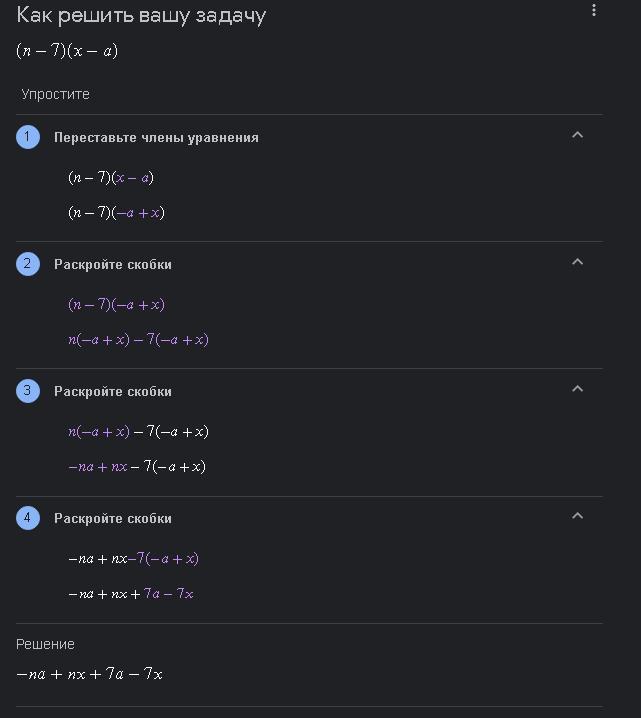641x718 pixels.
Task: Click the step 3 number badge
Action: pyautogui.click(x=28, y=391)
